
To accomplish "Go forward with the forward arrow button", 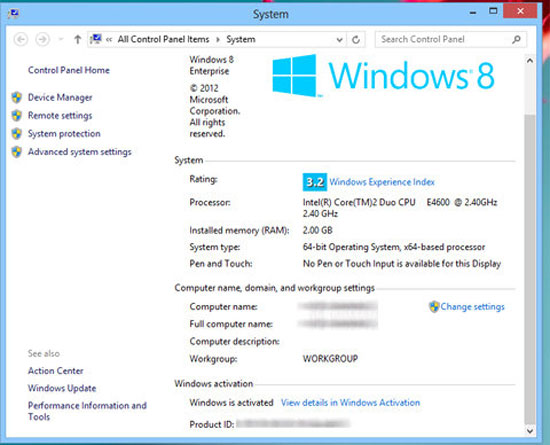I will pos(42,39).
